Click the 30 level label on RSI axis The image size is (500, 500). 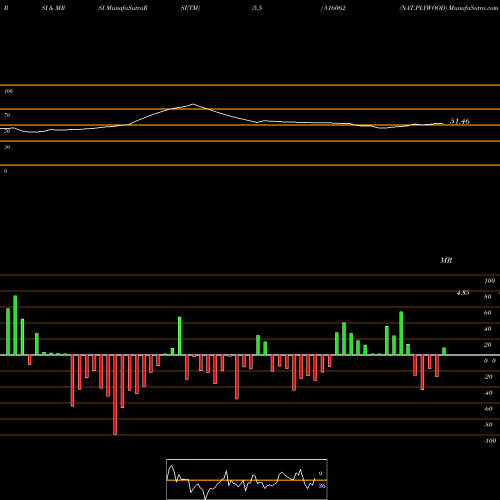click(x=7, y=147)
